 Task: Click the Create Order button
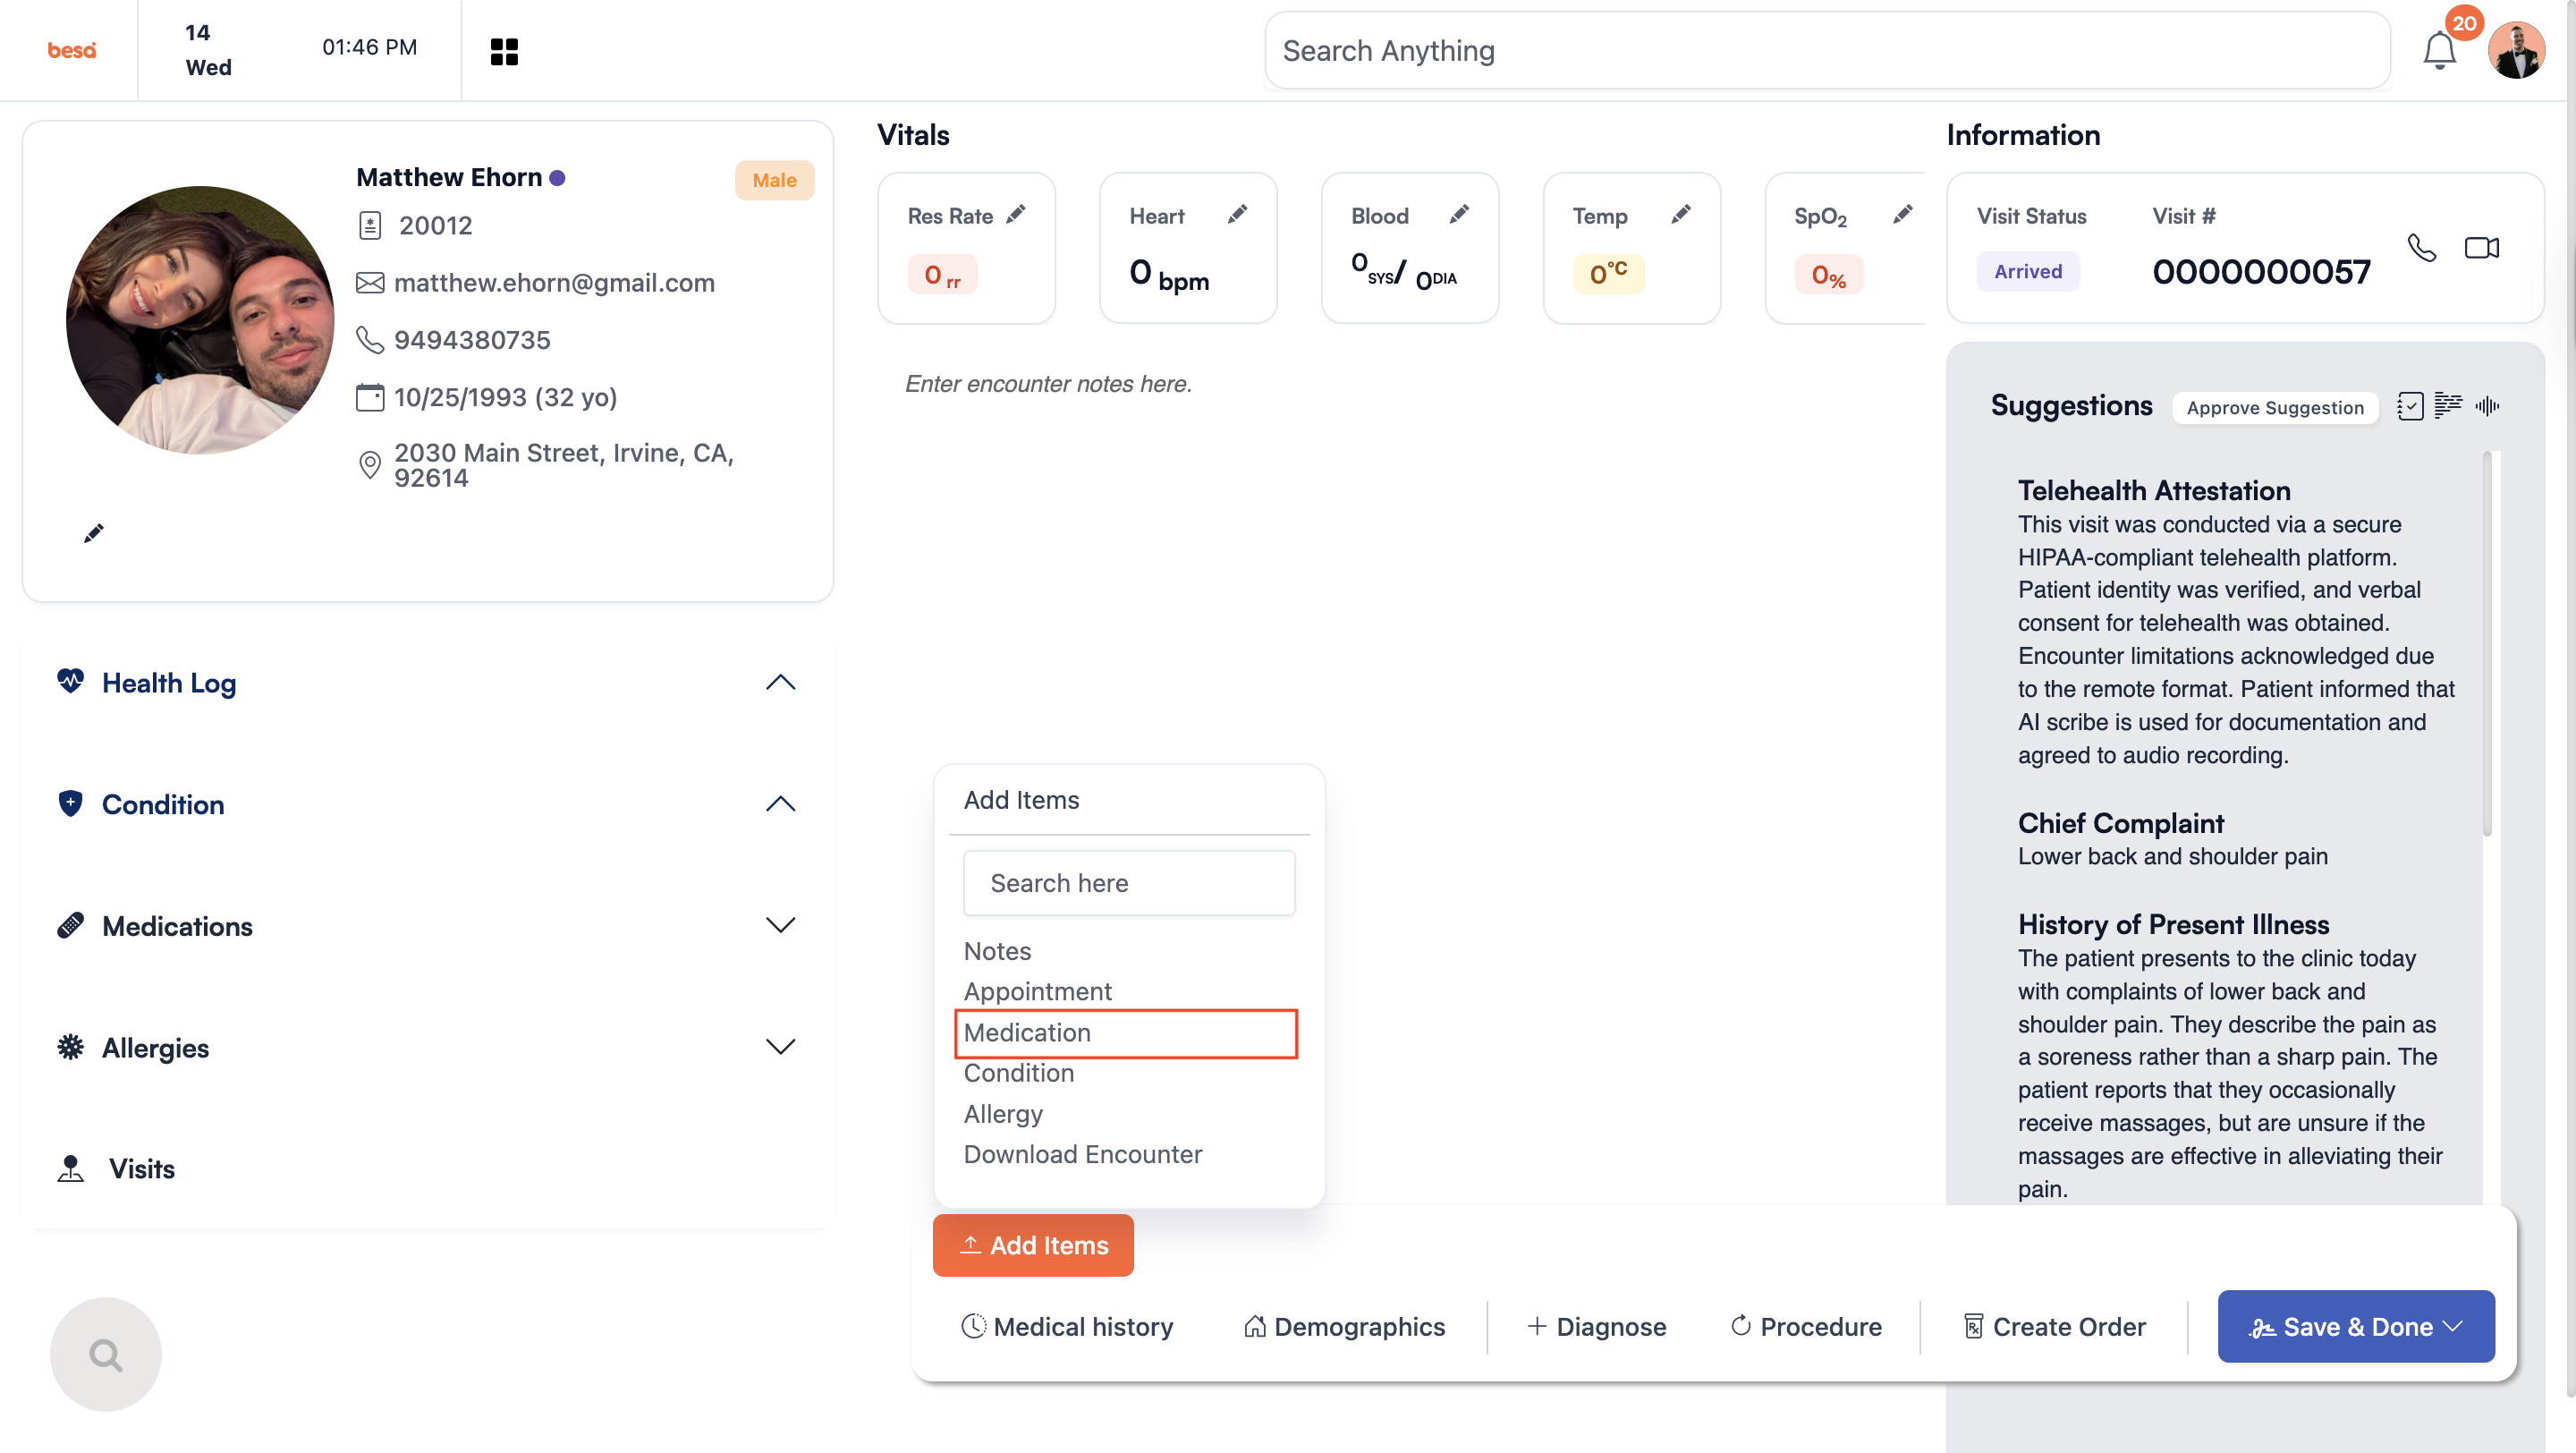[x=2054, y=1326]
